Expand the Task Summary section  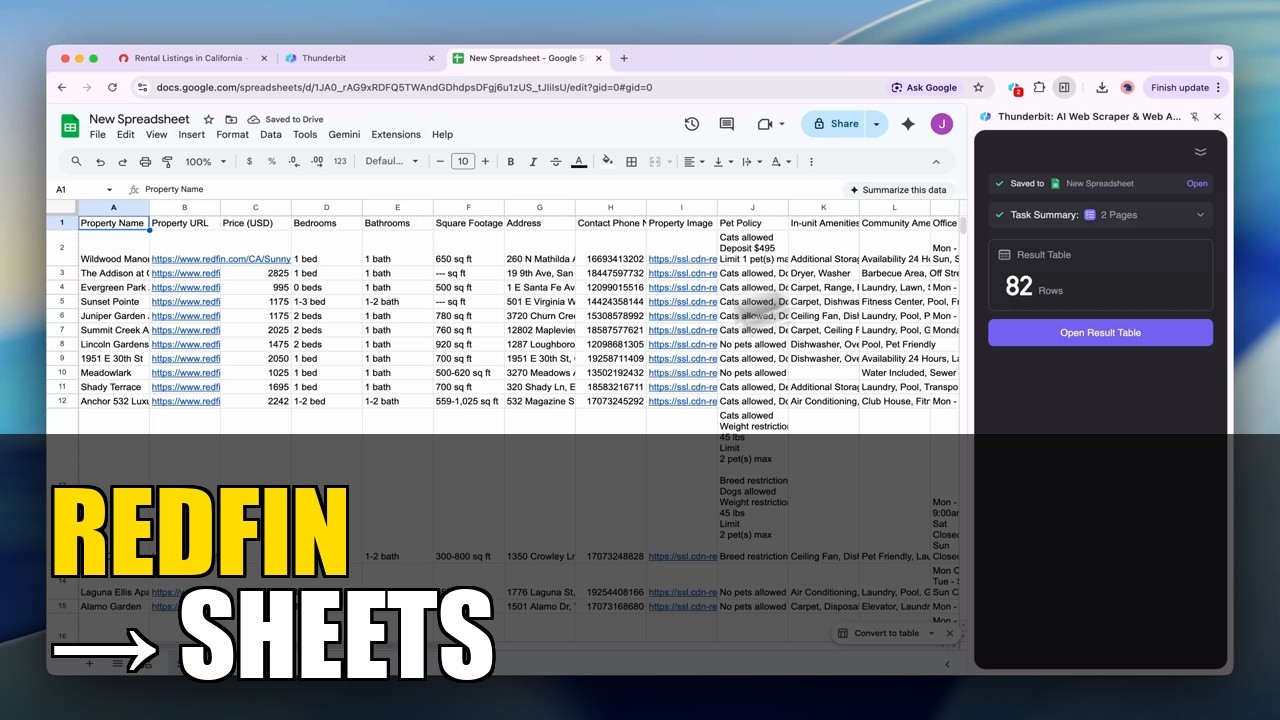coord(1200,214)
